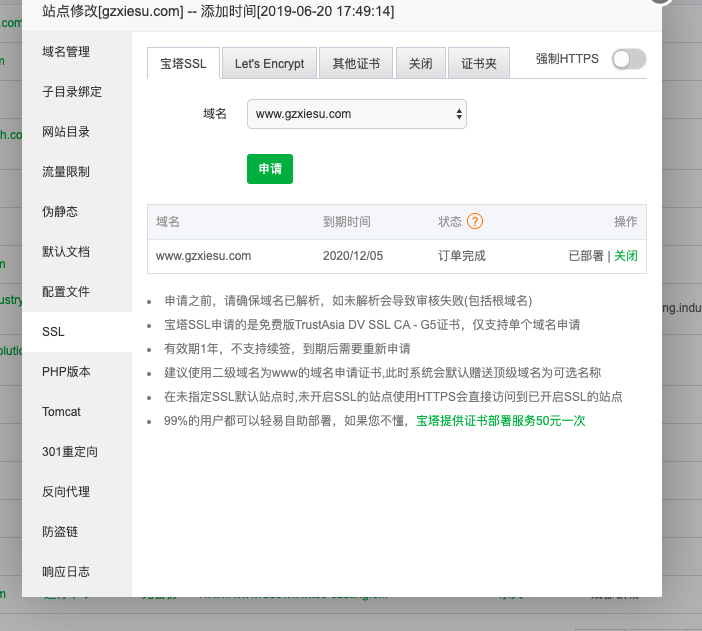702x631 pixels.
Task: Click the note about TrustAsia DV SSL CA
Action: 372,325
